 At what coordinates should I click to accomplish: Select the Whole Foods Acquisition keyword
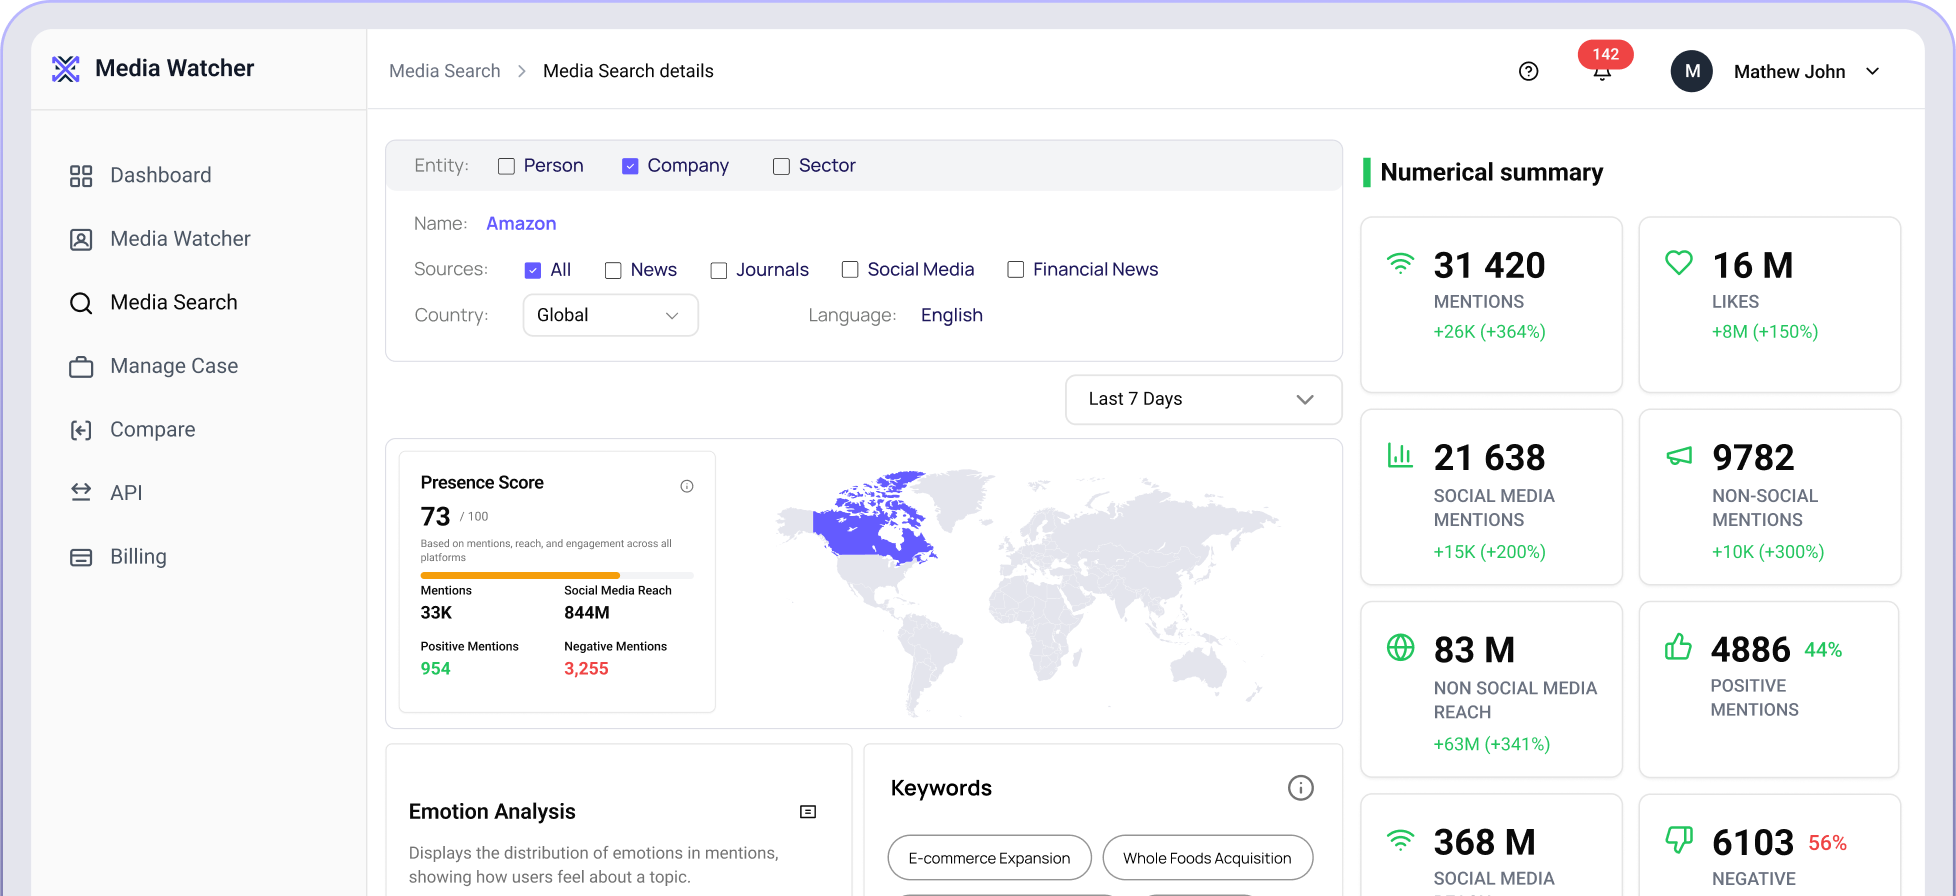click(x=1207, y=858)
